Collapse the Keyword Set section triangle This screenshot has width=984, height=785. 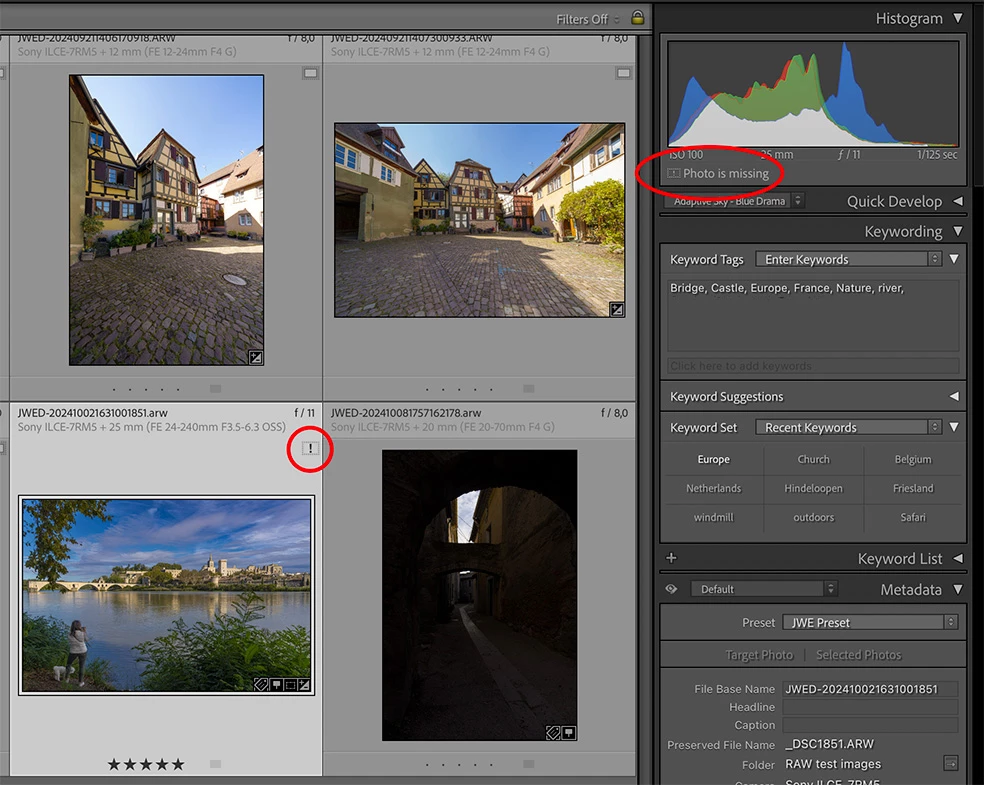(954, 427)
